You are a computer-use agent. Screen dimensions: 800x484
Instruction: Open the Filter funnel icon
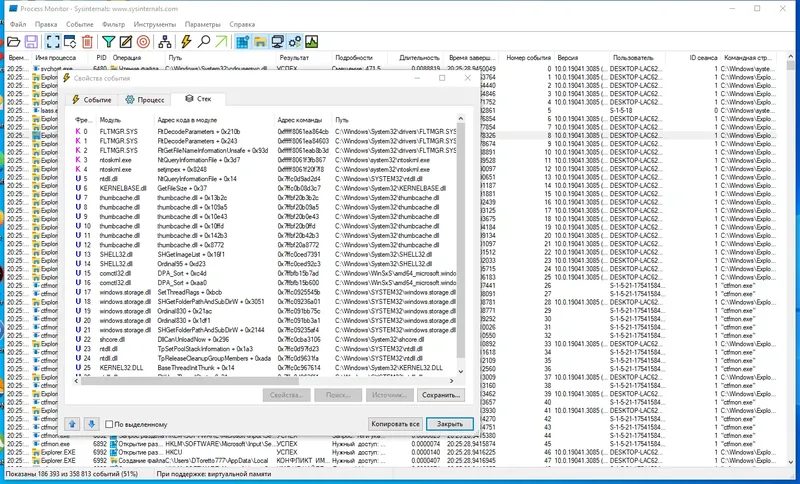click(x=109, y=42)
